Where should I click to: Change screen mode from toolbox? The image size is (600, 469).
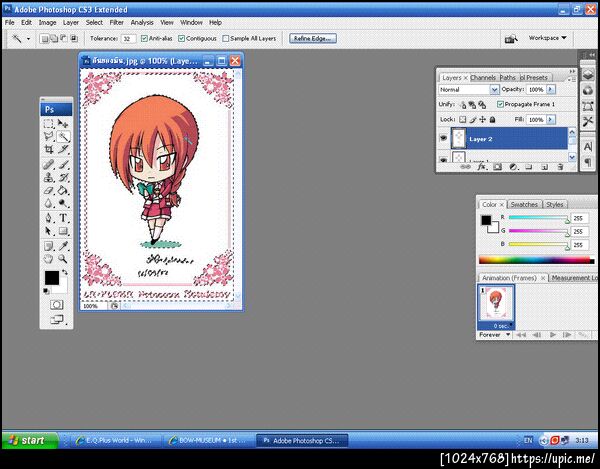[57, 319]
